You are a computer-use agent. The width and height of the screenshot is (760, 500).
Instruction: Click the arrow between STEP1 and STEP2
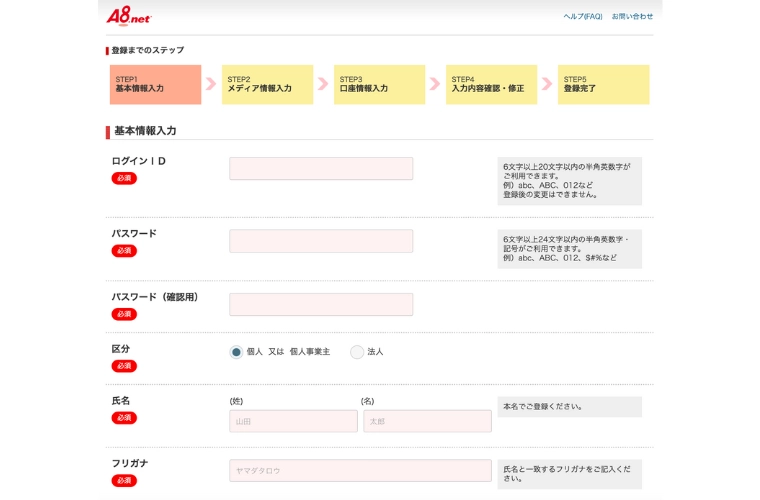tap(211, 84)
